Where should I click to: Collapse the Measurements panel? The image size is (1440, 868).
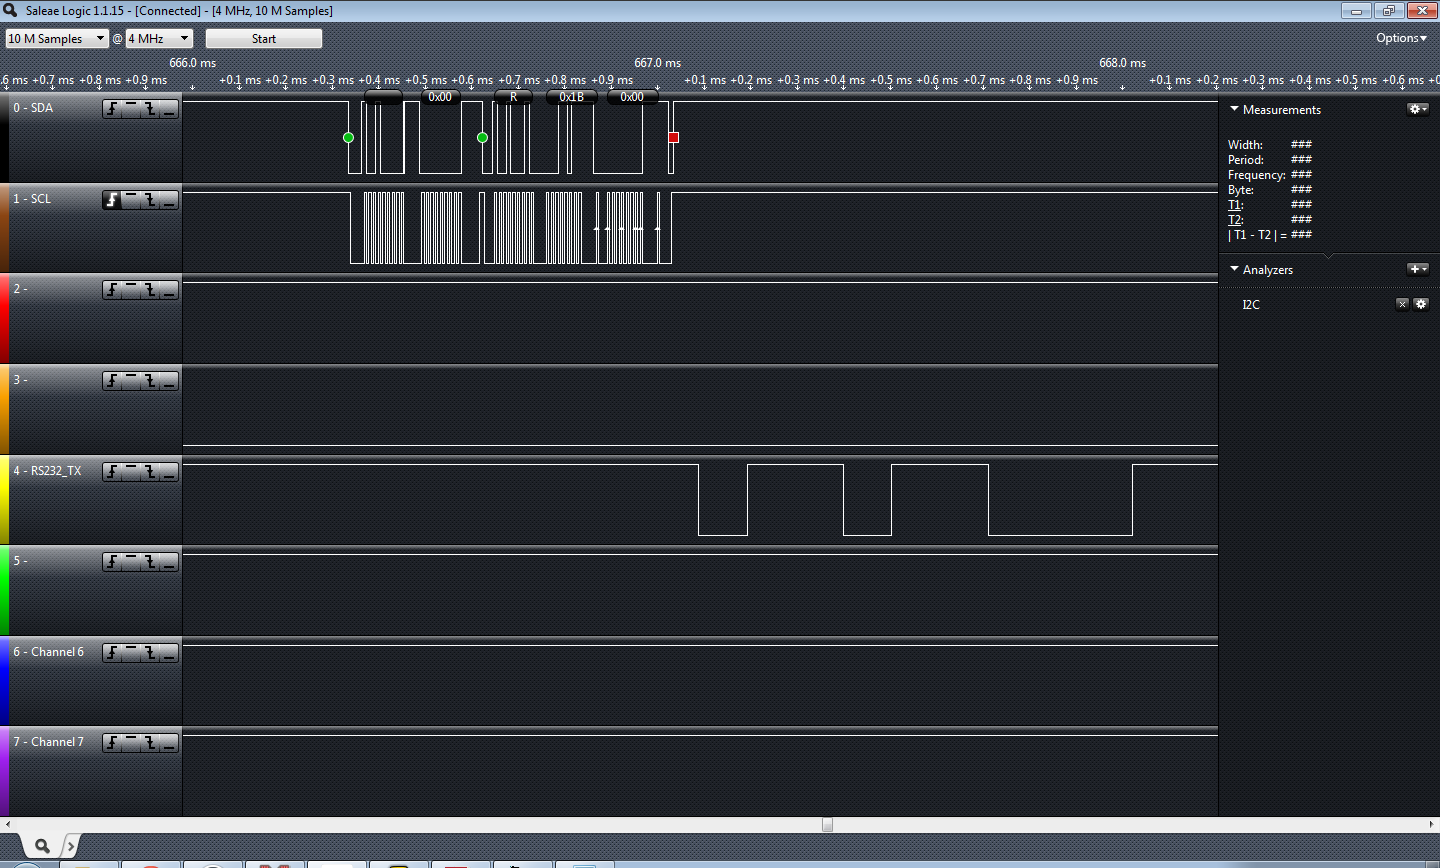coord(1235,109)
